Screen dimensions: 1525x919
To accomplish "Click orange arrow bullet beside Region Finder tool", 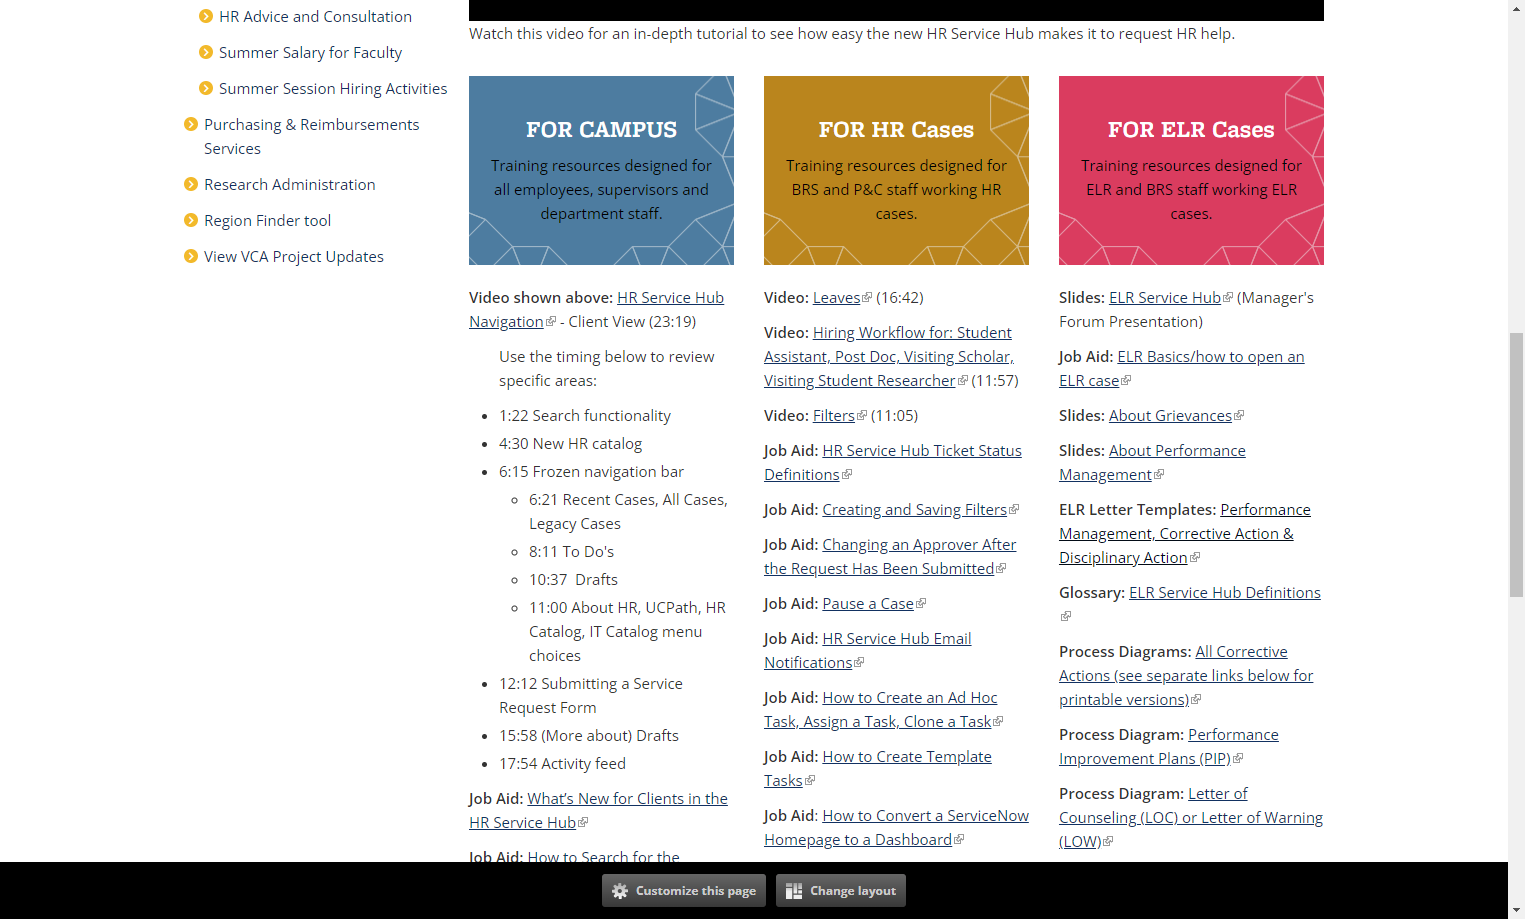I will (191, 220).
